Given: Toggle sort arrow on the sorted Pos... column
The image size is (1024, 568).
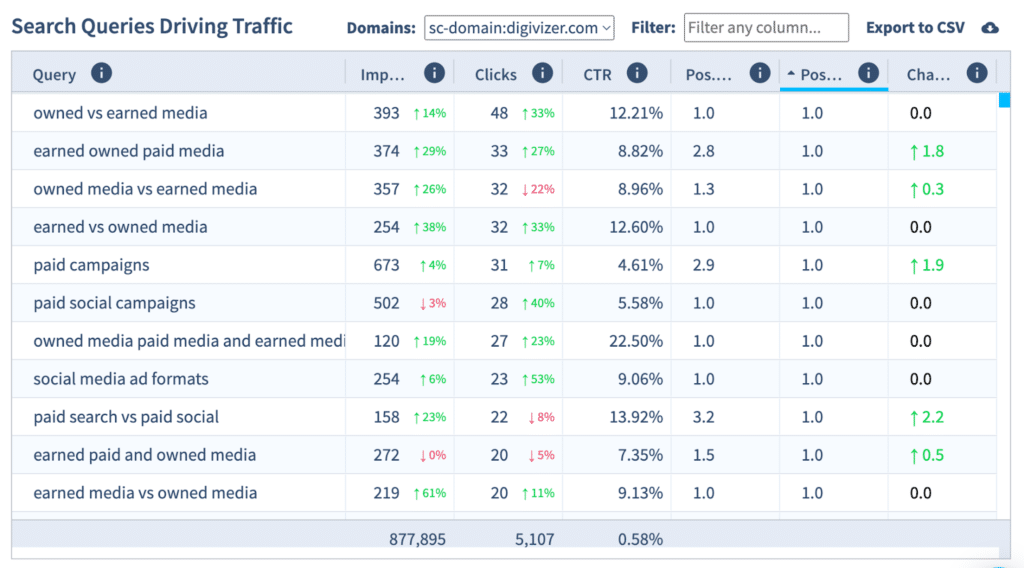Looking at the screenshot, I should (792, 74).
